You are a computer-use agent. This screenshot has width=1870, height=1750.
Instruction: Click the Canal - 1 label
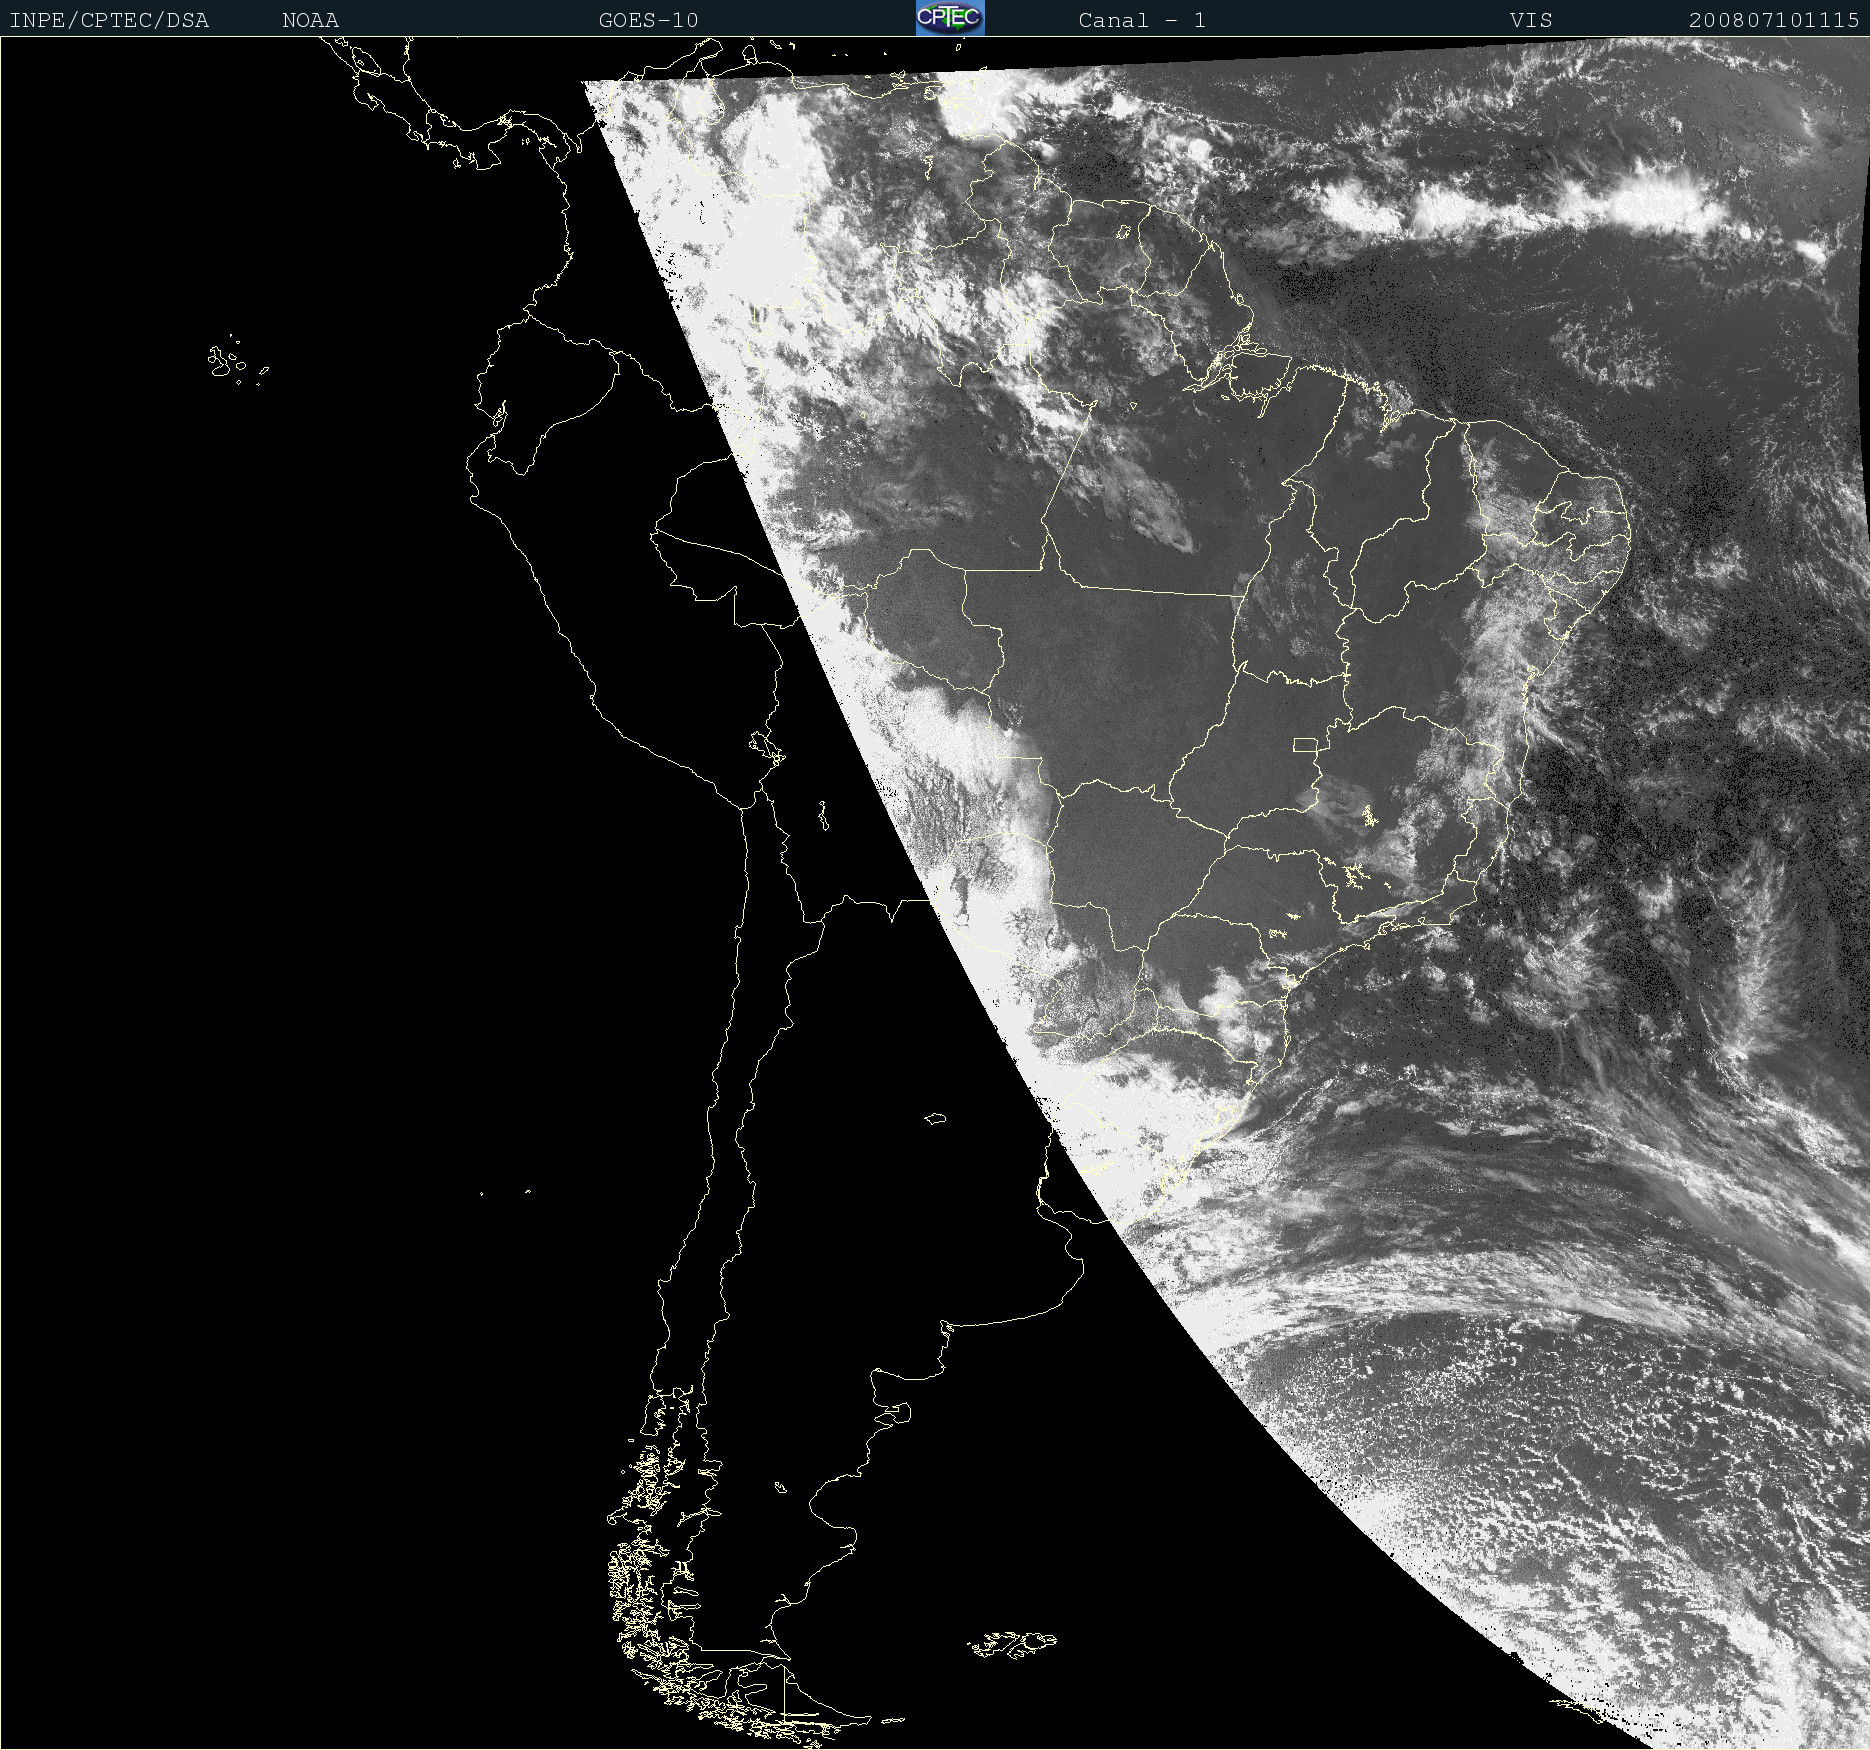[x=1142, y=20]
